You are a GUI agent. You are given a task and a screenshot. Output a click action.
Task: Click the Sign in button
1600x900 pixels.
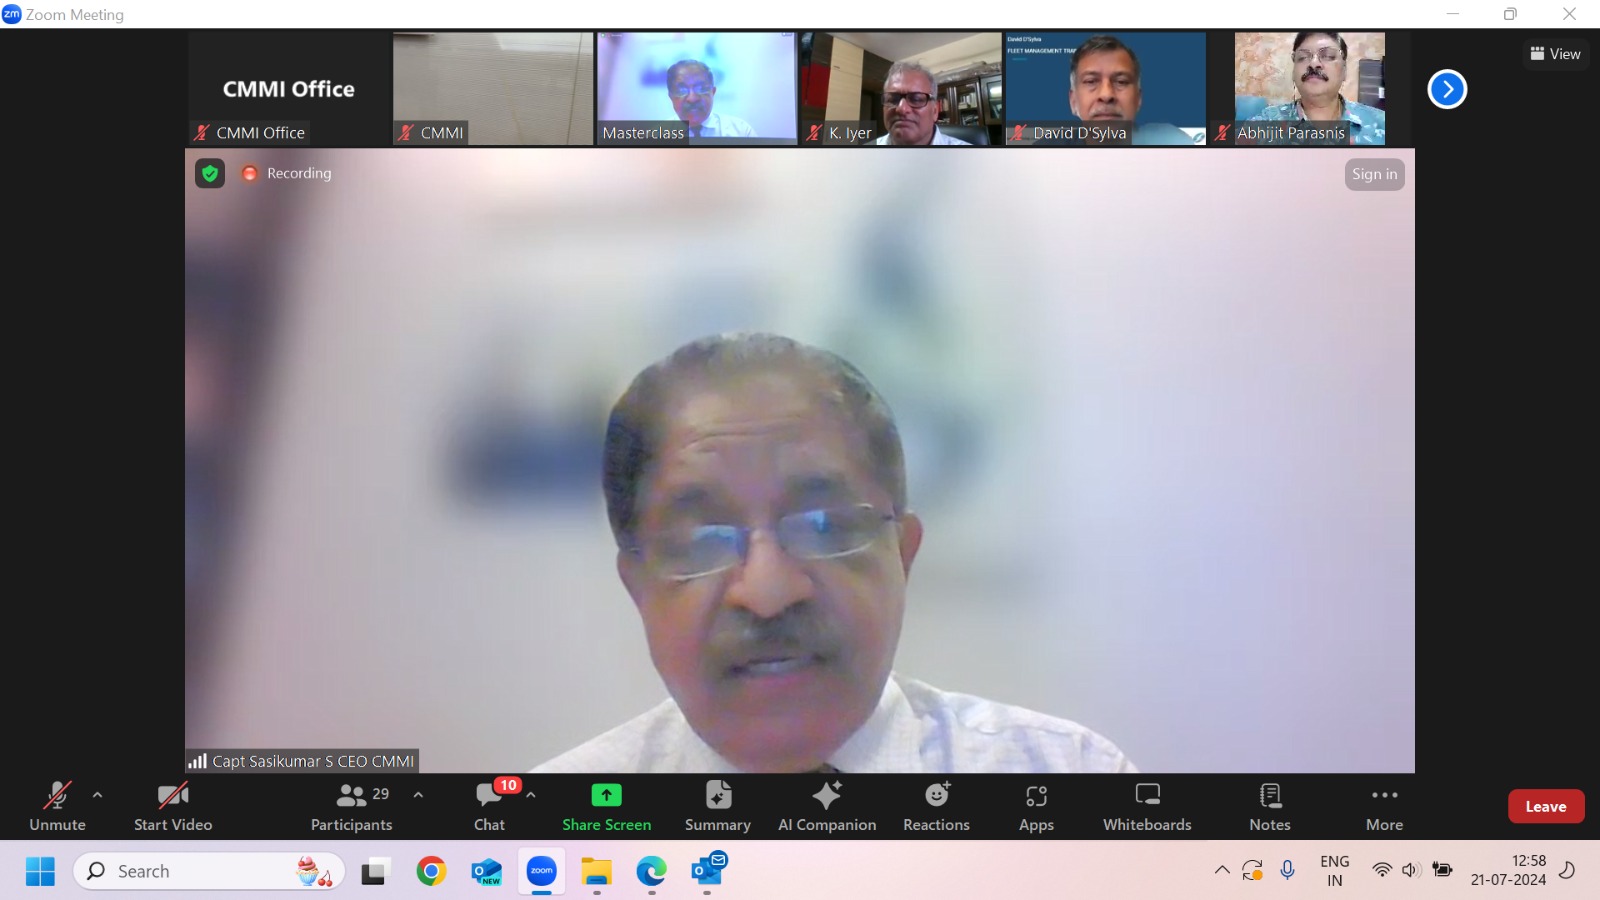click(1374, 174)
